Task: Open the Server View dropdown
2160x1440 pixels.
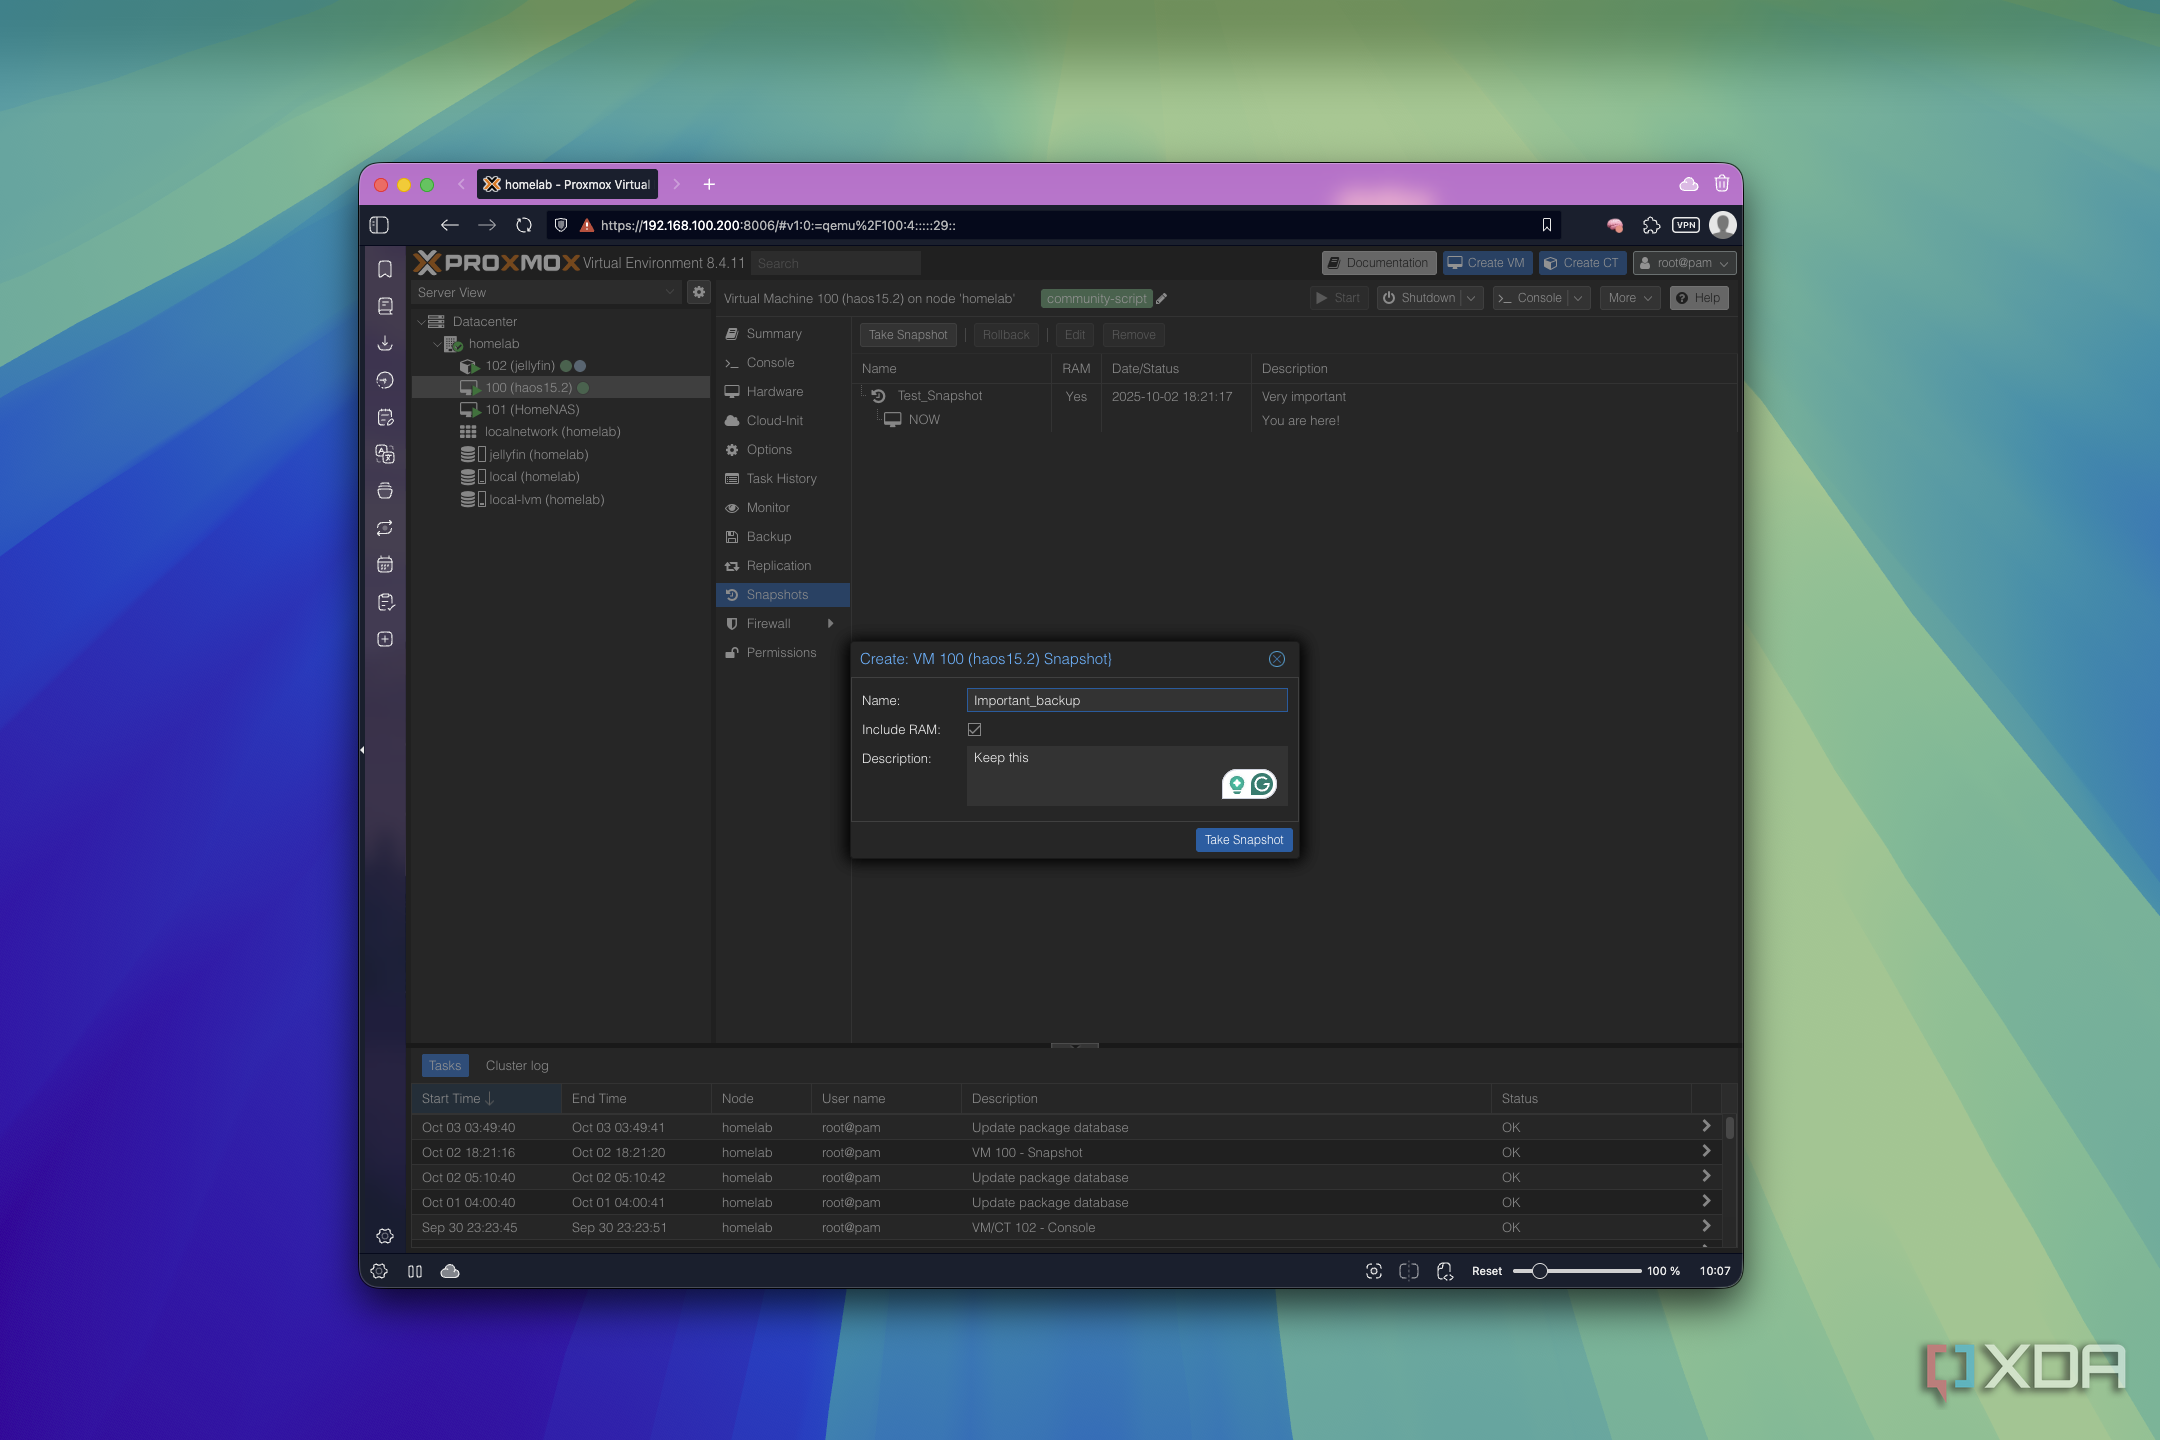Action: pyautogui.click(x=547, y=292)
